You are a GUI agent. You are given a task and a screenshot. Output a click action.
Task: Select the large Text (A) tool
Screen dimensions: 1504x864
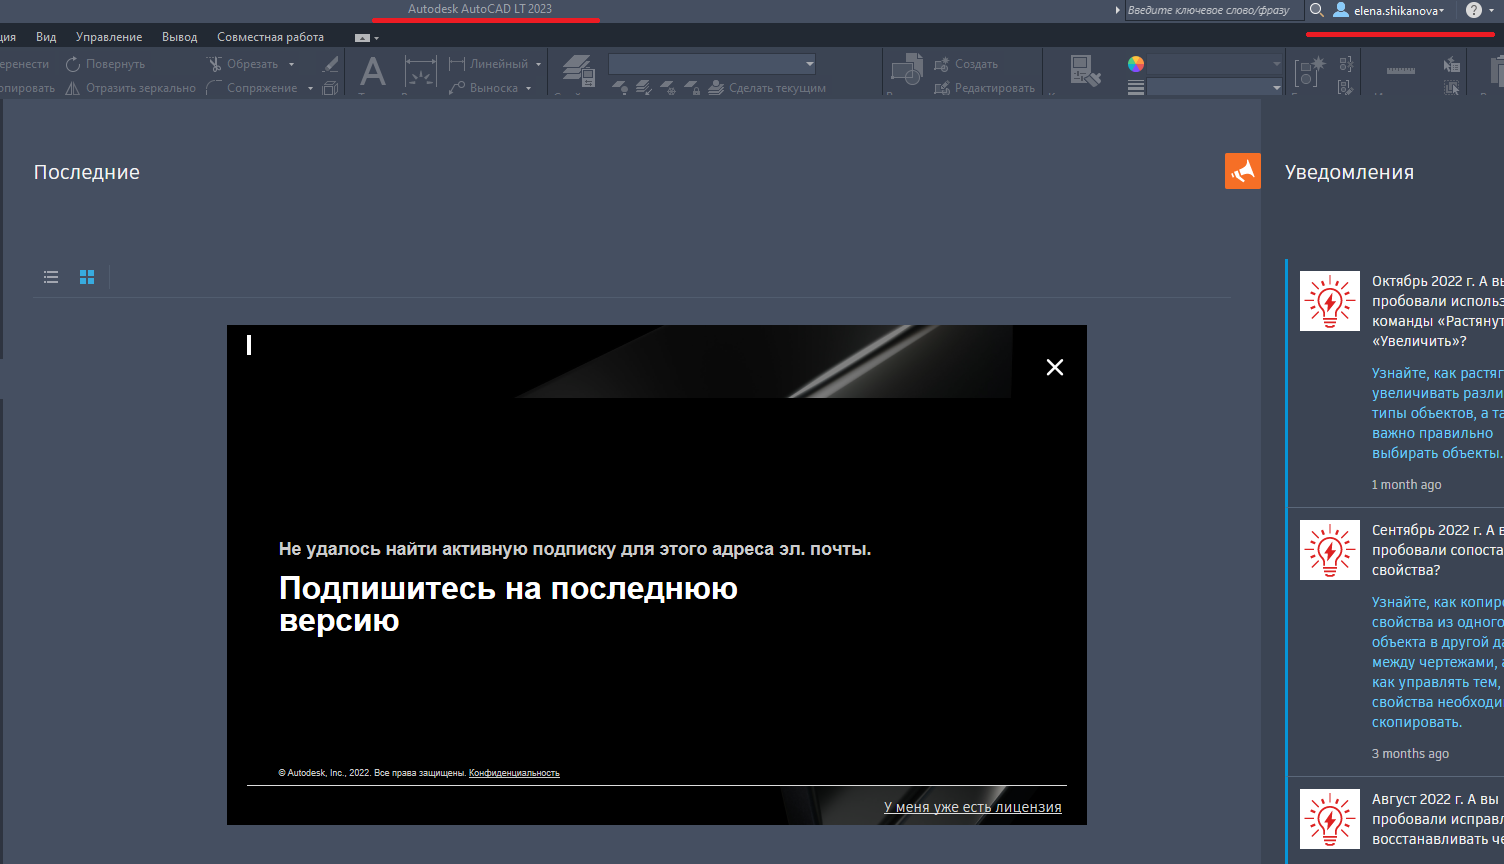click(x=373, y=73)
